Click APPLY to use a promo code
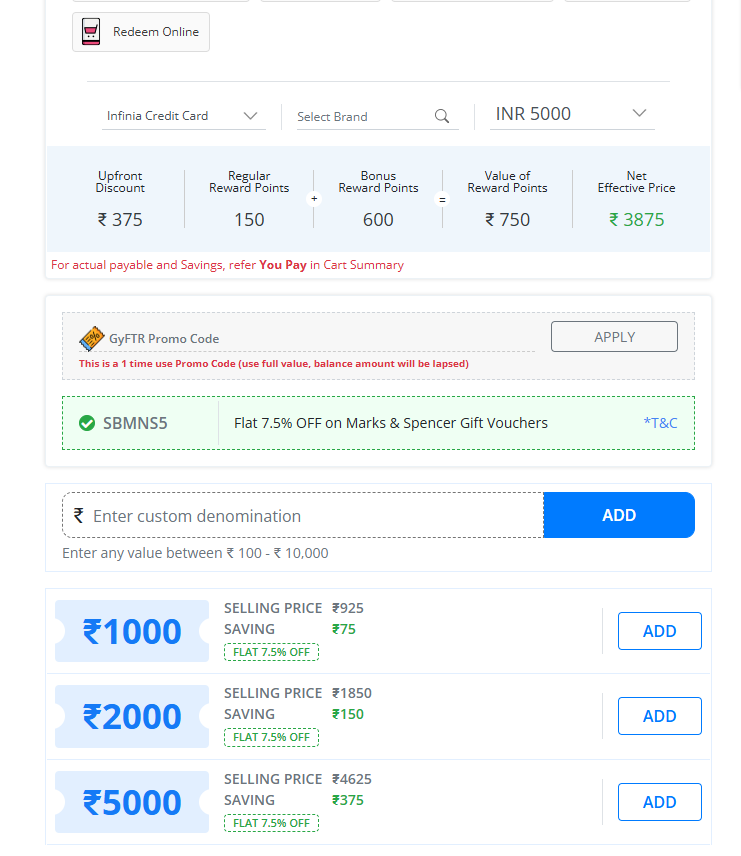The image size is (741, 856). tap(614, 336)
